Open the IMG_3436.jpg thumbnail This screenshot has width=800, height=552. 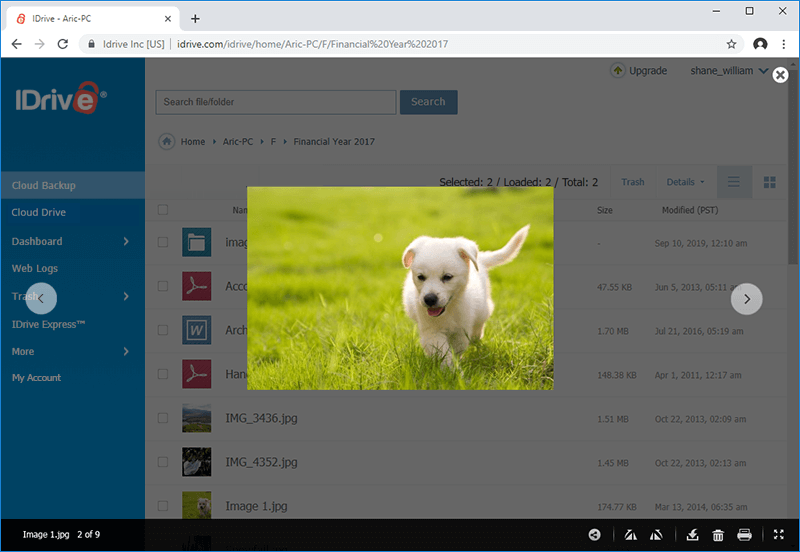196,418
